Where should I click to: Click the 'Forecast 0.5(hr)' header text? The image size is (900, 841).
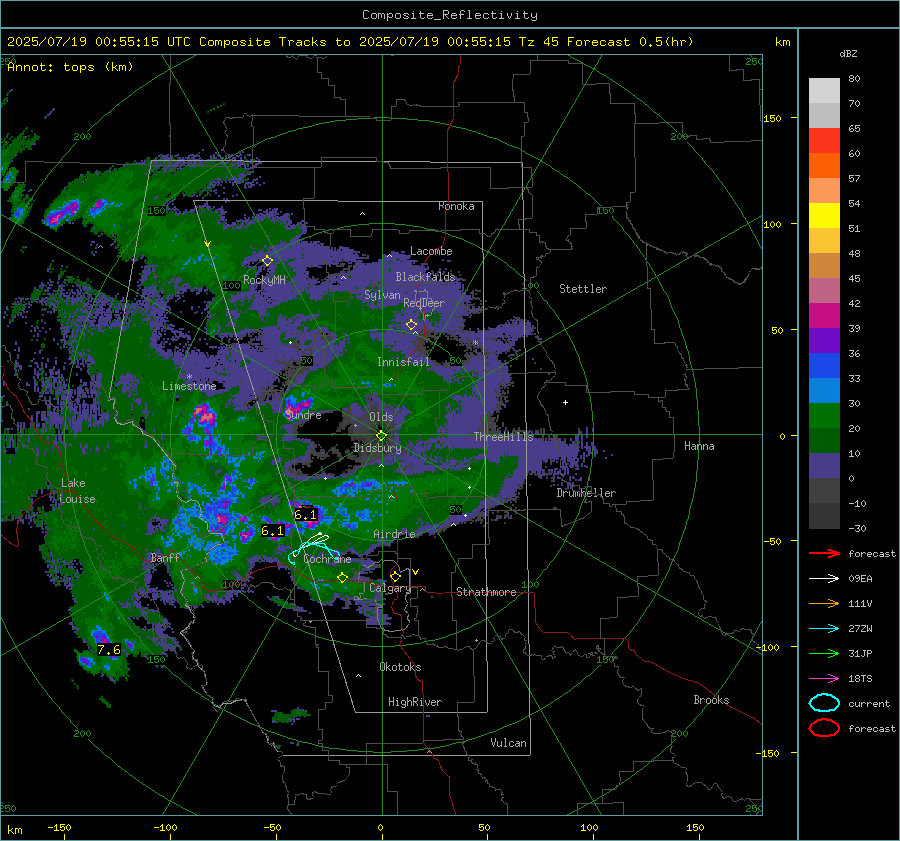pyautogui.click(x=630, y=42)
